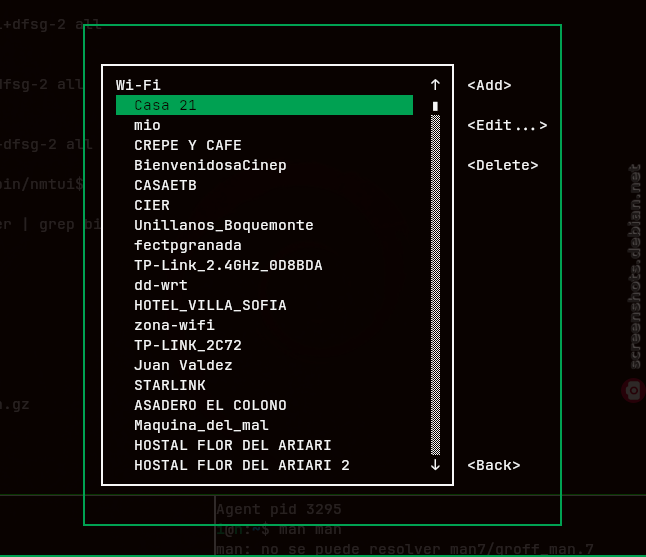Click the scroll down arrow in the list

click(x=435, y=465)
